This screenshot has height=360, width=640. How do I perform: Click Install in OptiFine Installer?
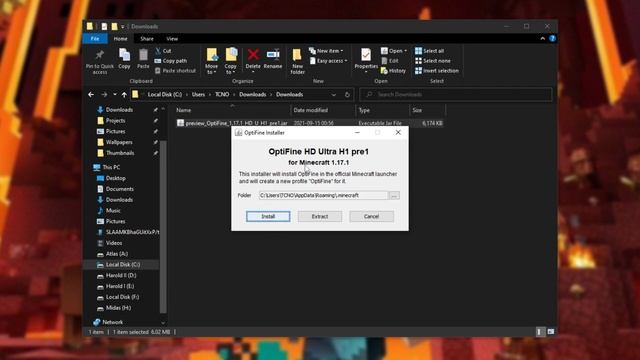[x=268, y=216]
